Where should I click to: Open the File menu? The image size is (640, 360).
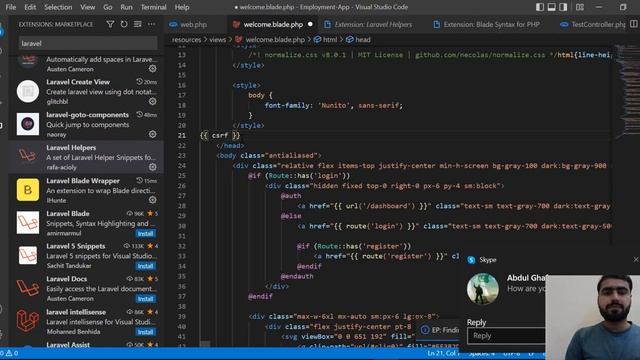point(11,7)
